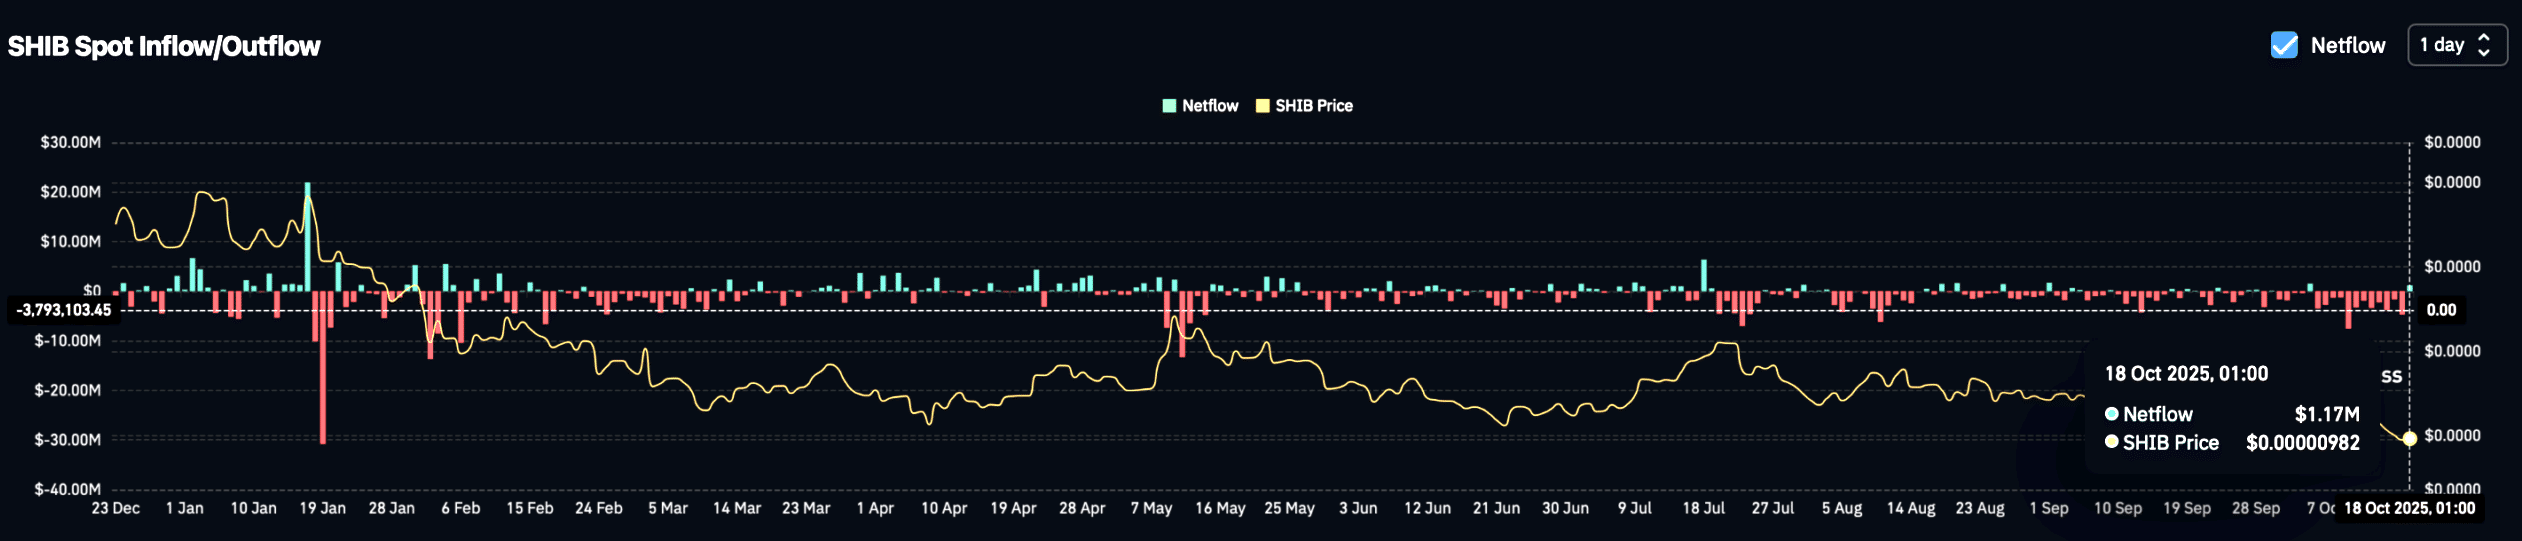Click the yellow price marker dot at chart end
This screenshot has height=541, width=2522.
click(2409, 438)
